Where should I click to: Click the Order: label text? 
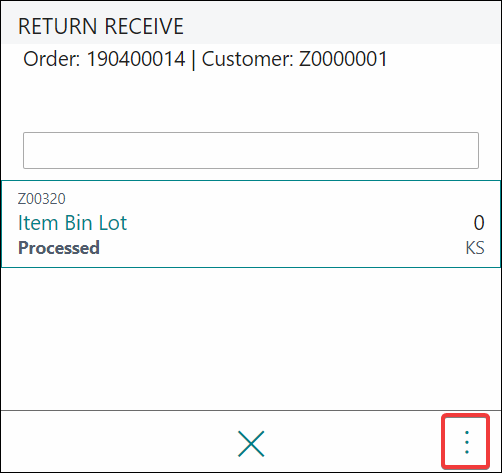coord(52,59)
